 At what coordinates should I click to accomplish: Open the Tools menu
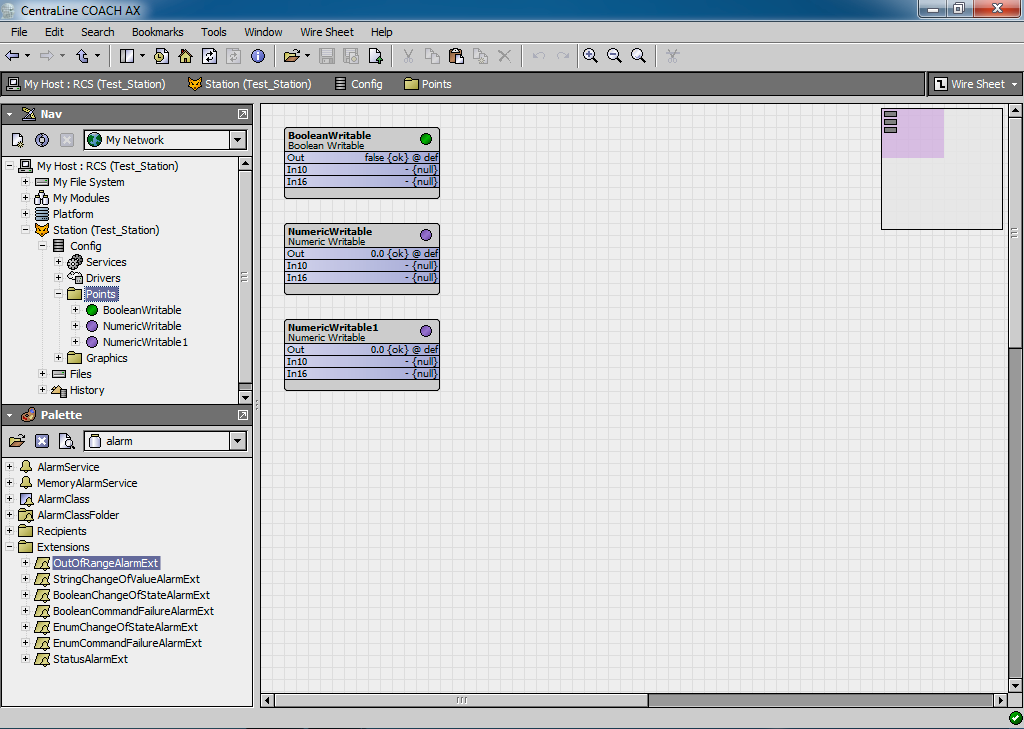(213, 32)
